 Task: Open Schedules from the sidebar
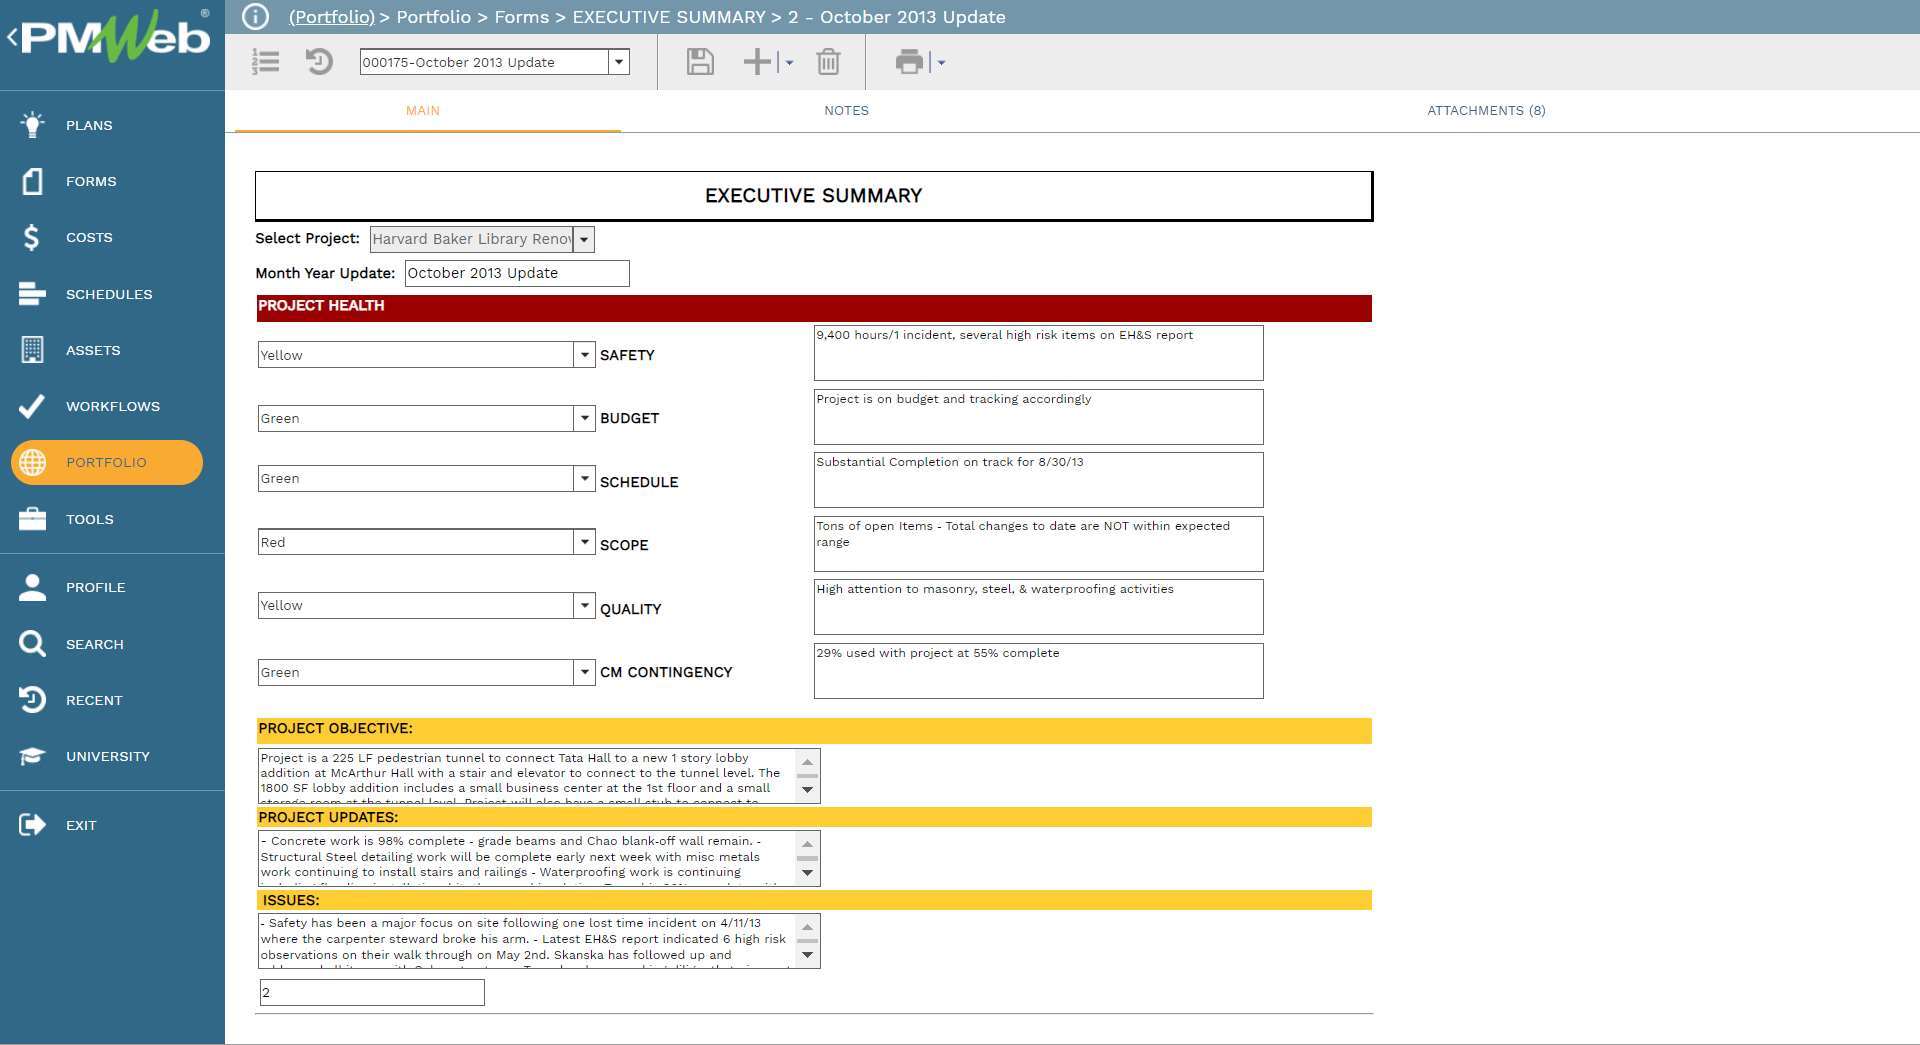pos(109,294)
